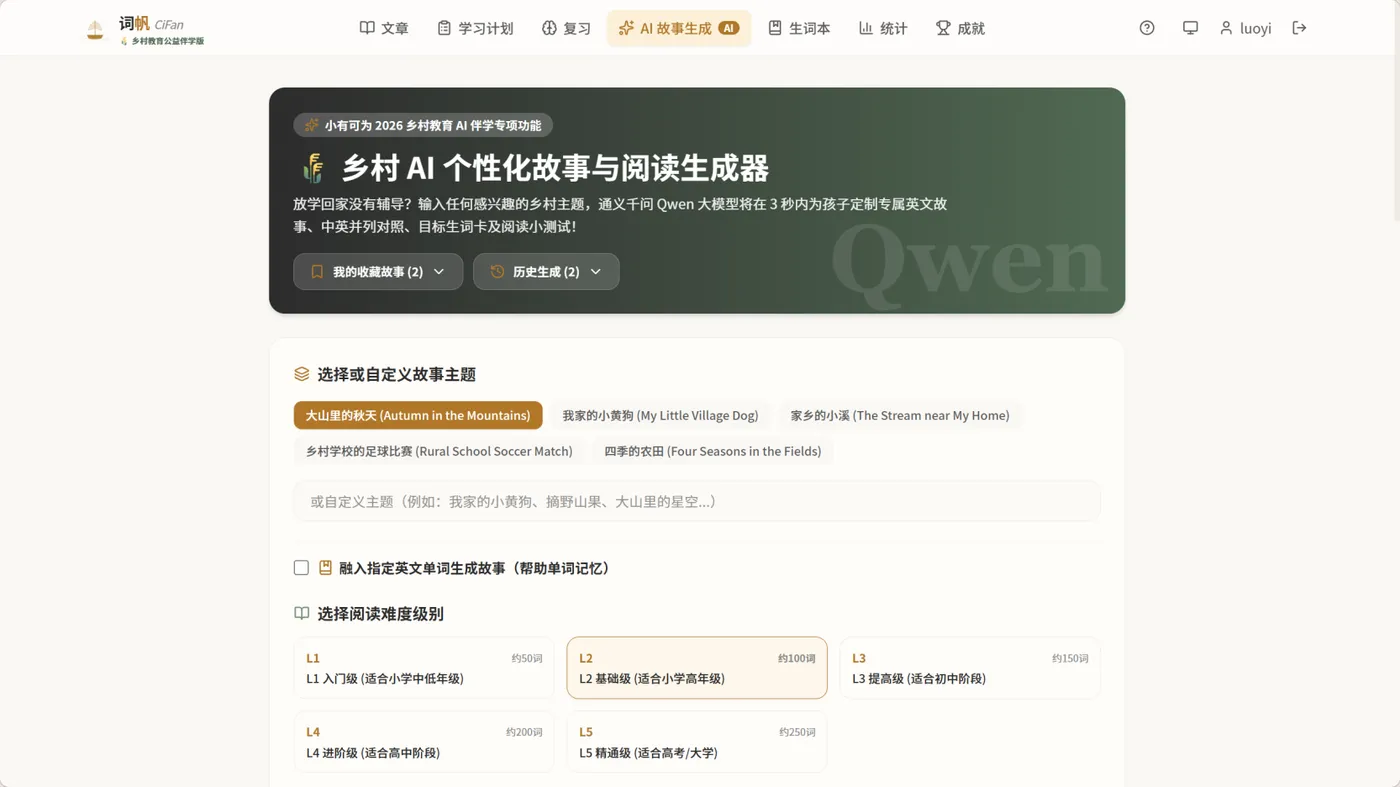This screenshot has height=787, width=1400.
Task: Click the open book icon beside 选择阅读难度级别
Action: (301, 613)
